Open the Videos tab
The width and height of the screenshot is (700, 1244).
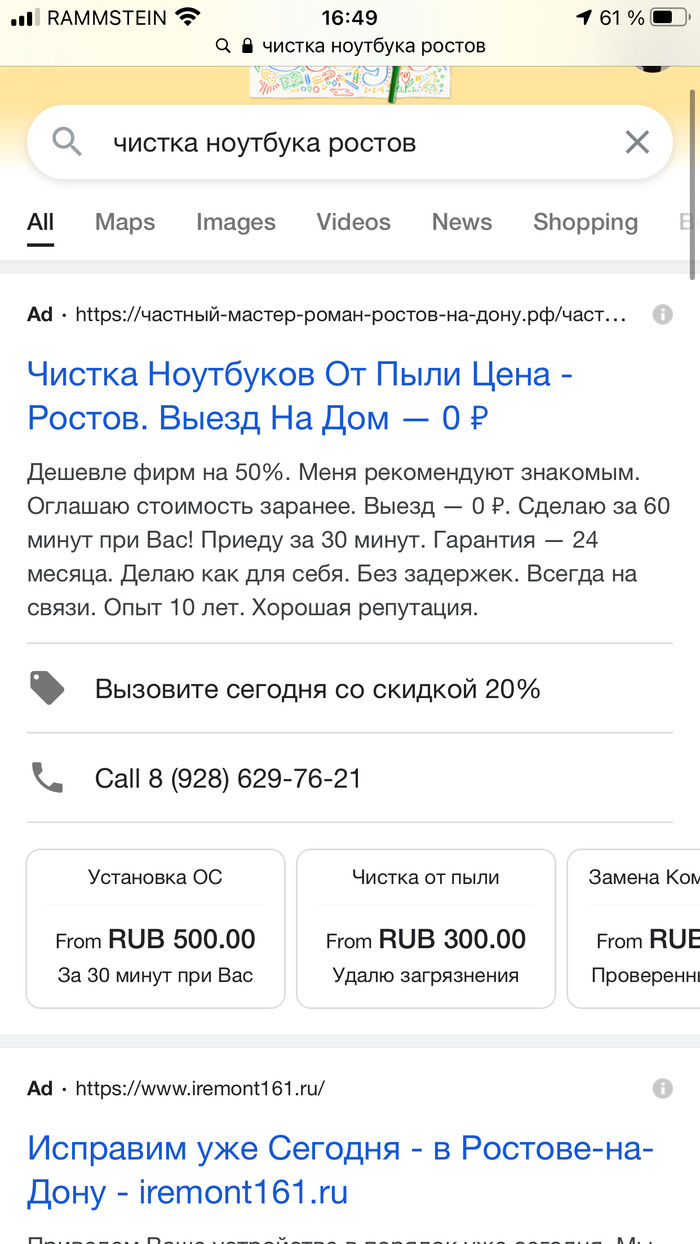click(x=353, y=222)
